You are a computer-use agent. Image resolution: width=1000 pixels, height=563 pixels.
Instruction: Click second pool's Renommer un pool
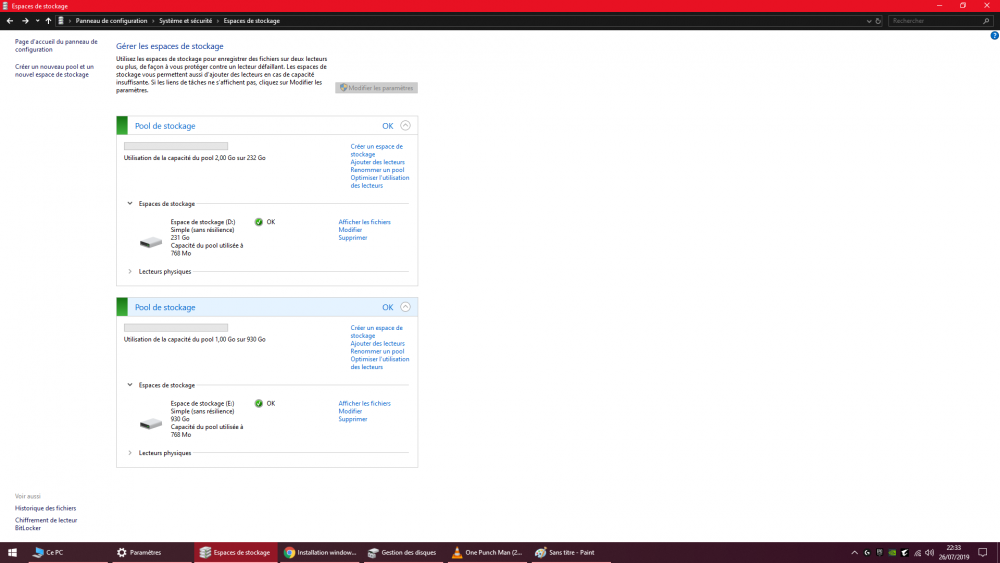(377, 351)
